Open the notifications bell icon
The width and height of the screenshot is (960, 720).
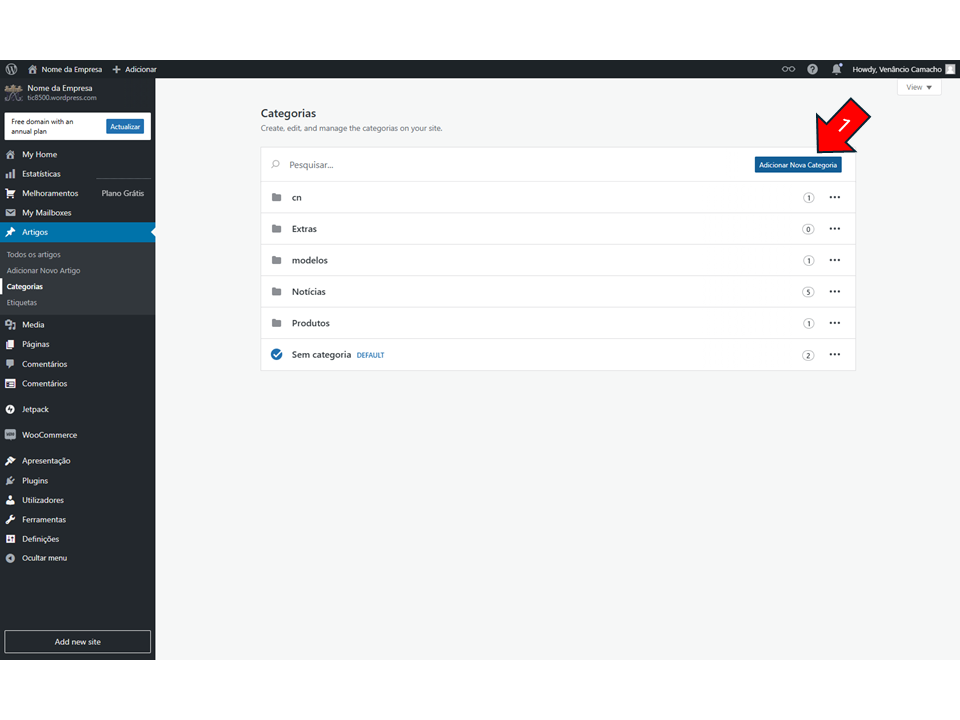[x=837, y=69]
